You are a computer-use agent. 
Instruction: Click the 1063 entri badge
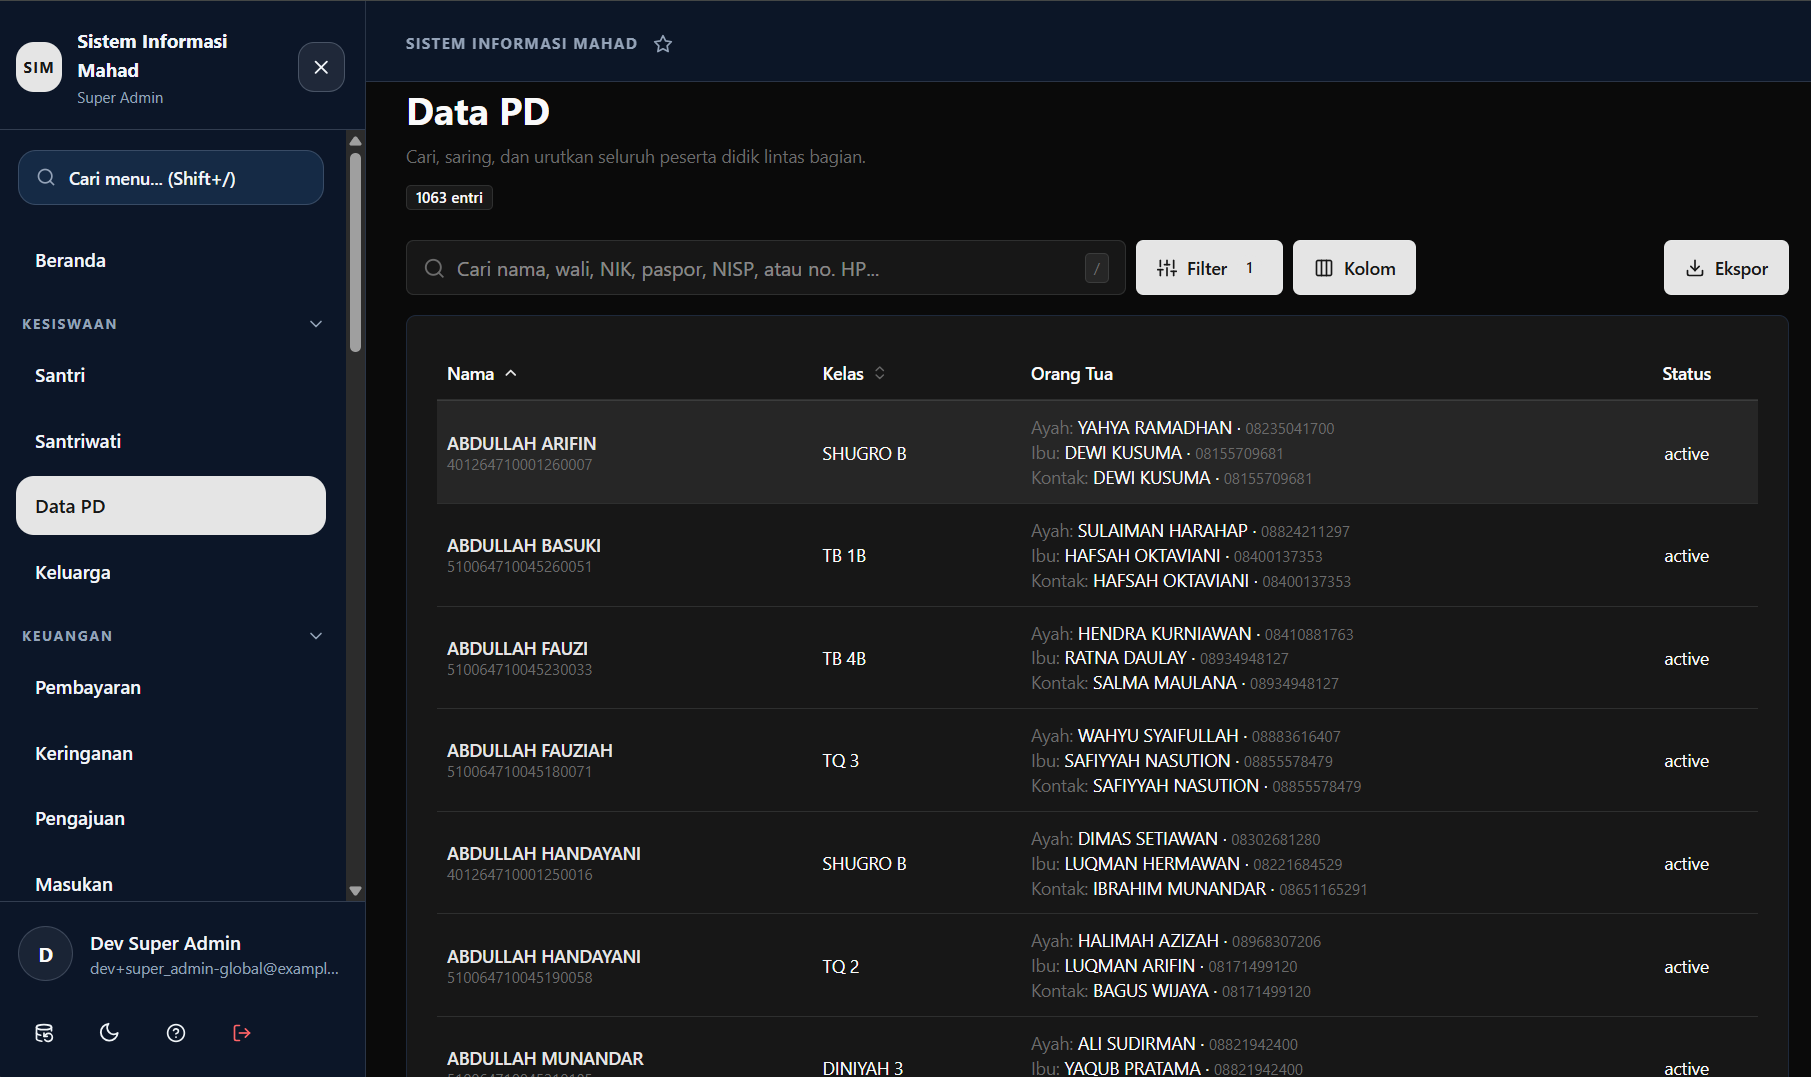(x=449, y=198)
